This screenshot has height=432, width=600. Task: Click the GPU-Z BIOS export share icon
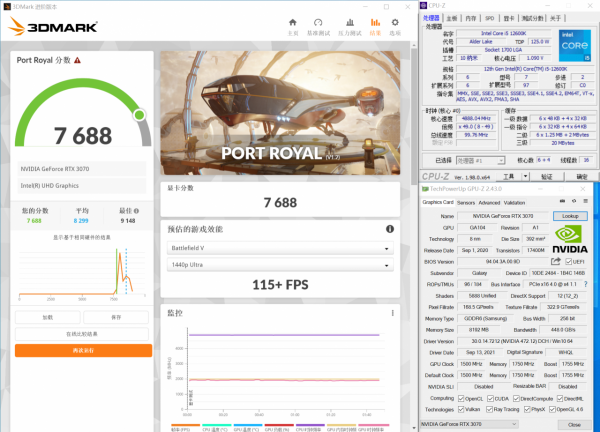tap(556, 261)
